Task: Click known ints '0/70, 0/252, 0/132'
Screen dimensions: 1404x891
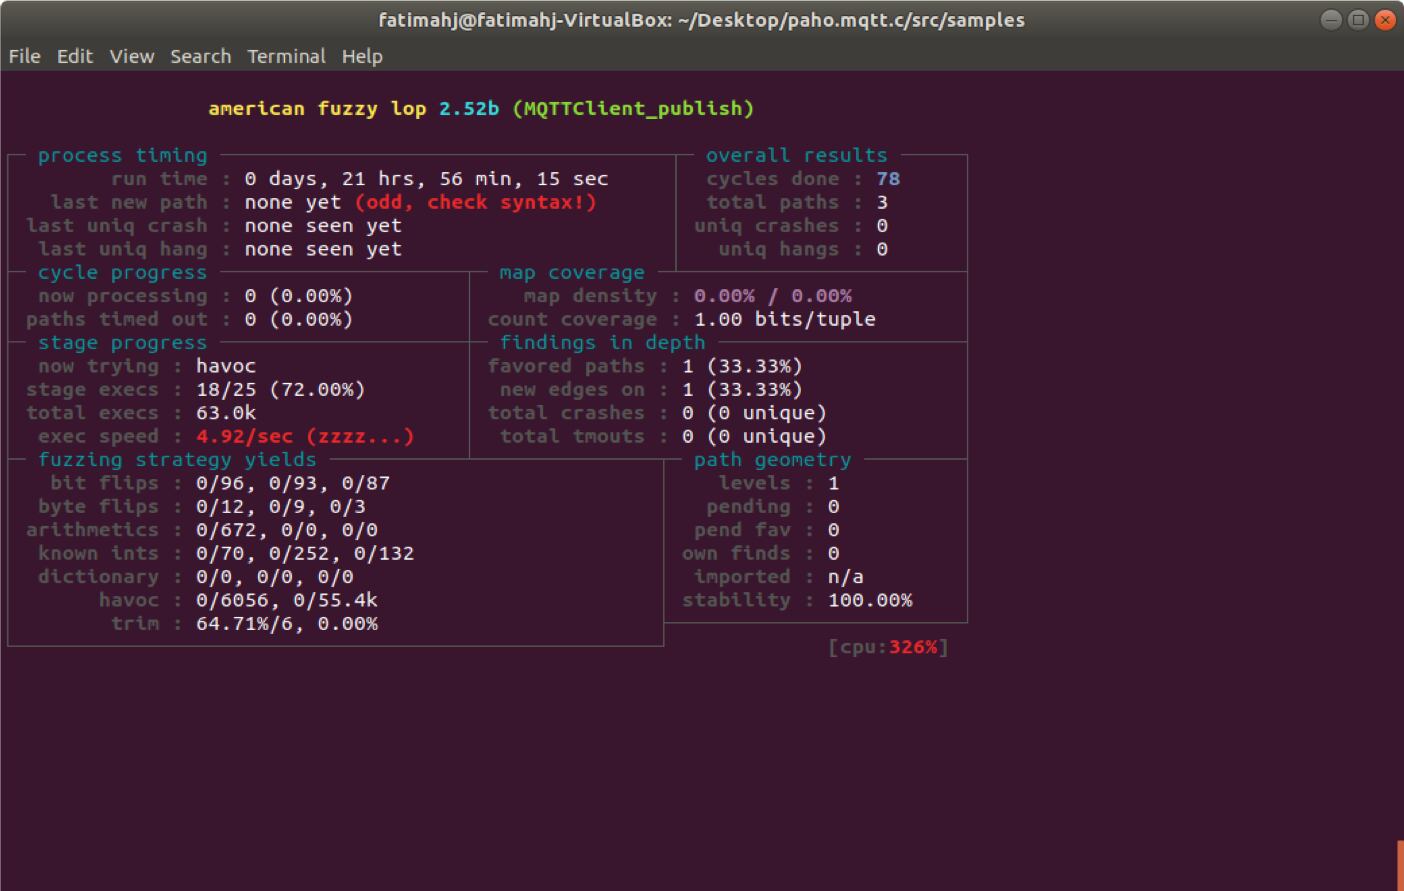Action: [x=304, y=553]
